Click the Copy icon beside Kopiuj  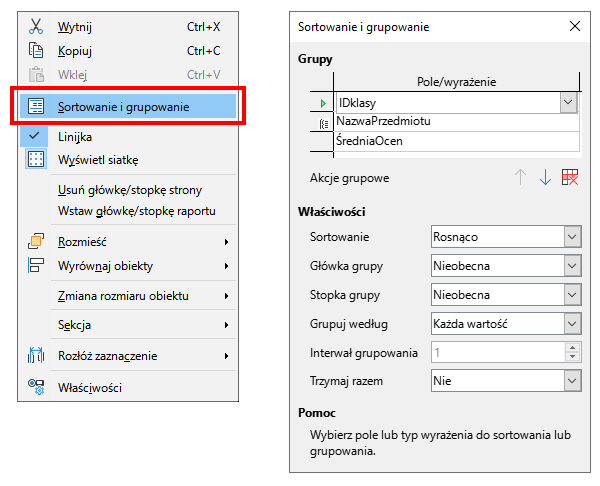pos(36,51)
